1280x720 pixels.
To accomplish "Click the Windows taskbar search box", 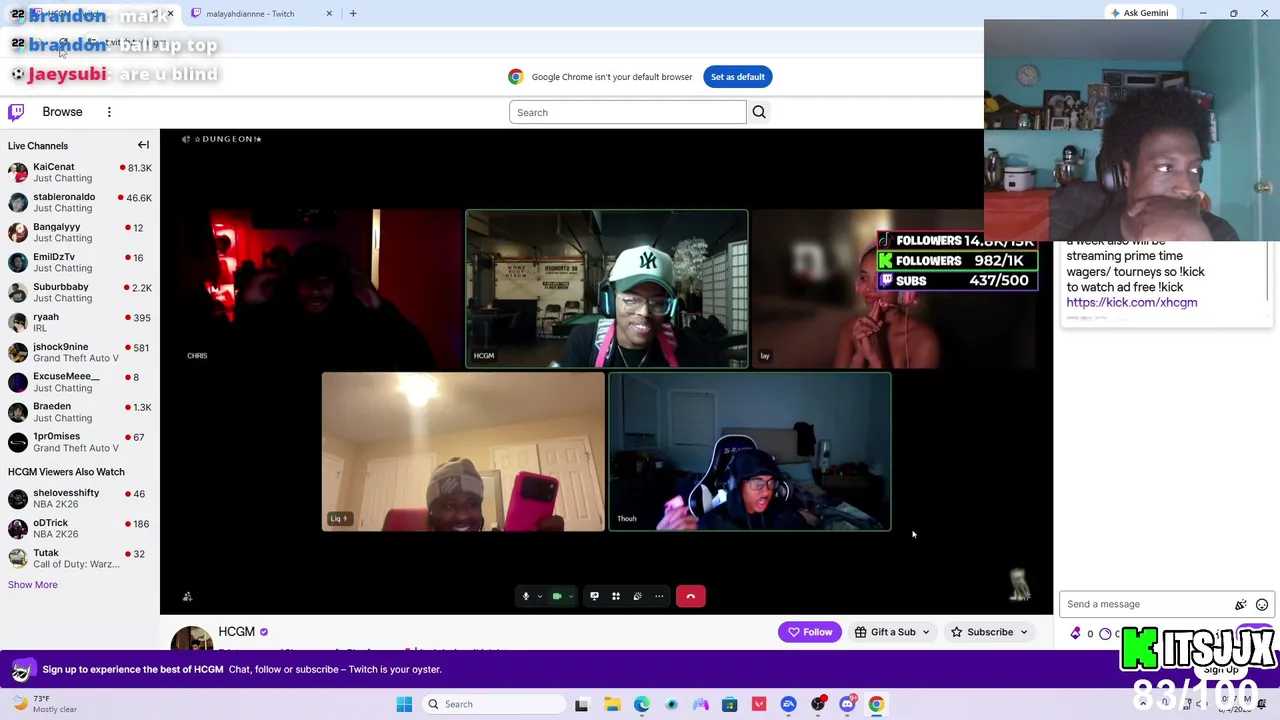I will coord(492,704).
